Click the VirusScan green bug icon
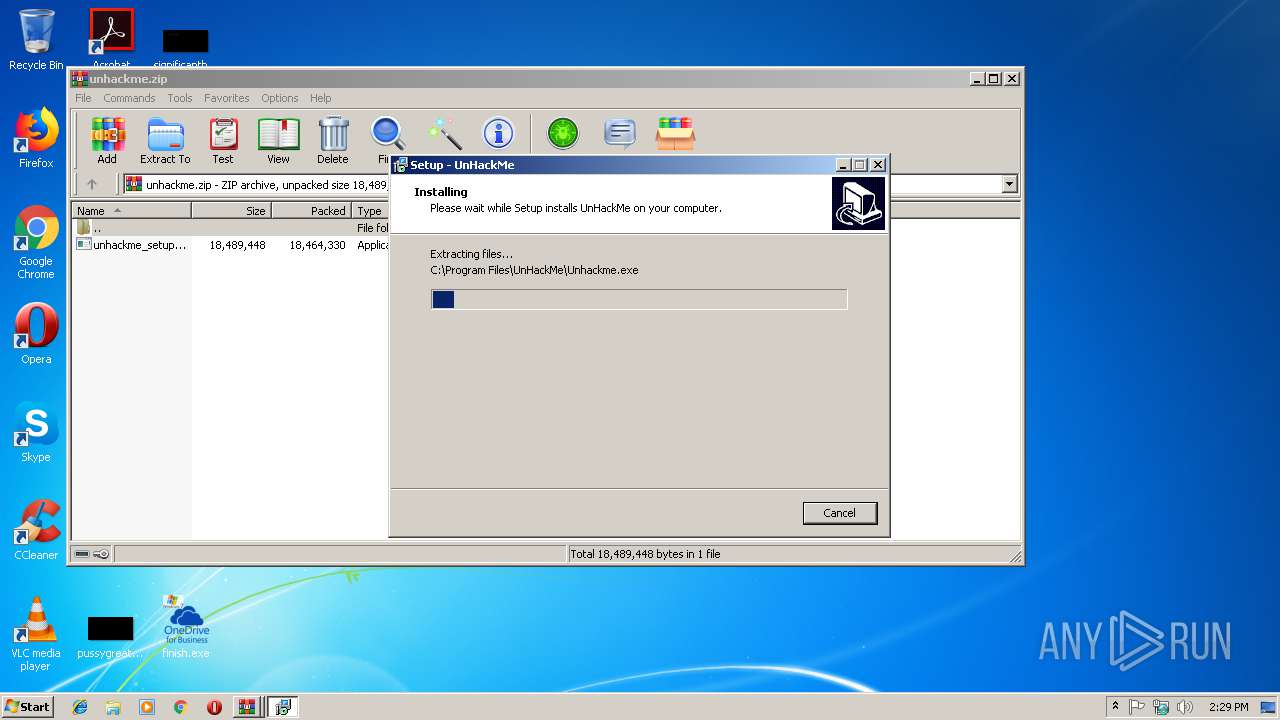 click(x=563, y=133)
